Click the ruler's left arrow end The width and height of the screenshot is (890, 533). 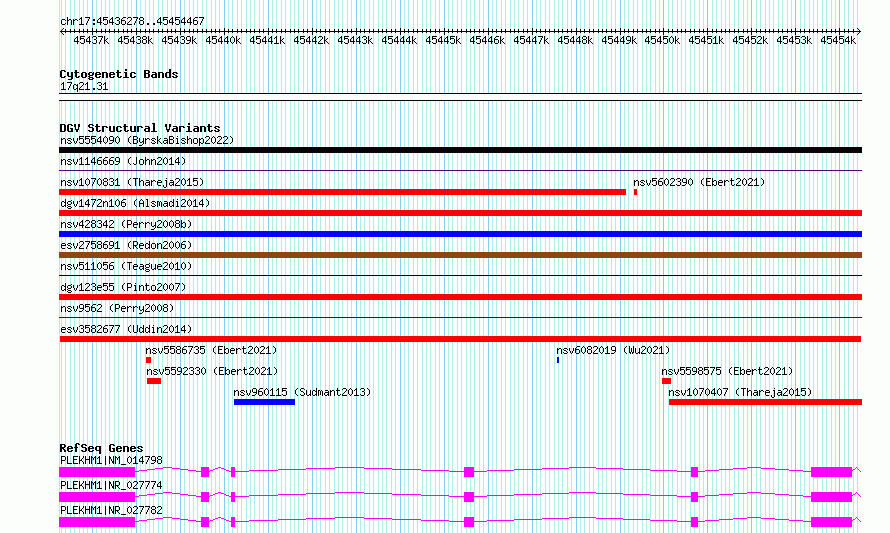point(62,32)
